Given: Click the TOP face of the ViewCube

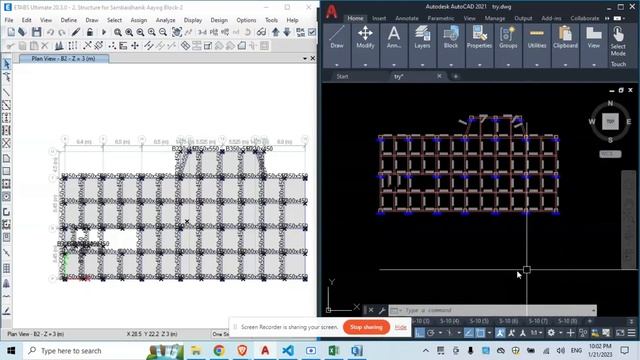Looking at the screenshot, I should point(610,122).
